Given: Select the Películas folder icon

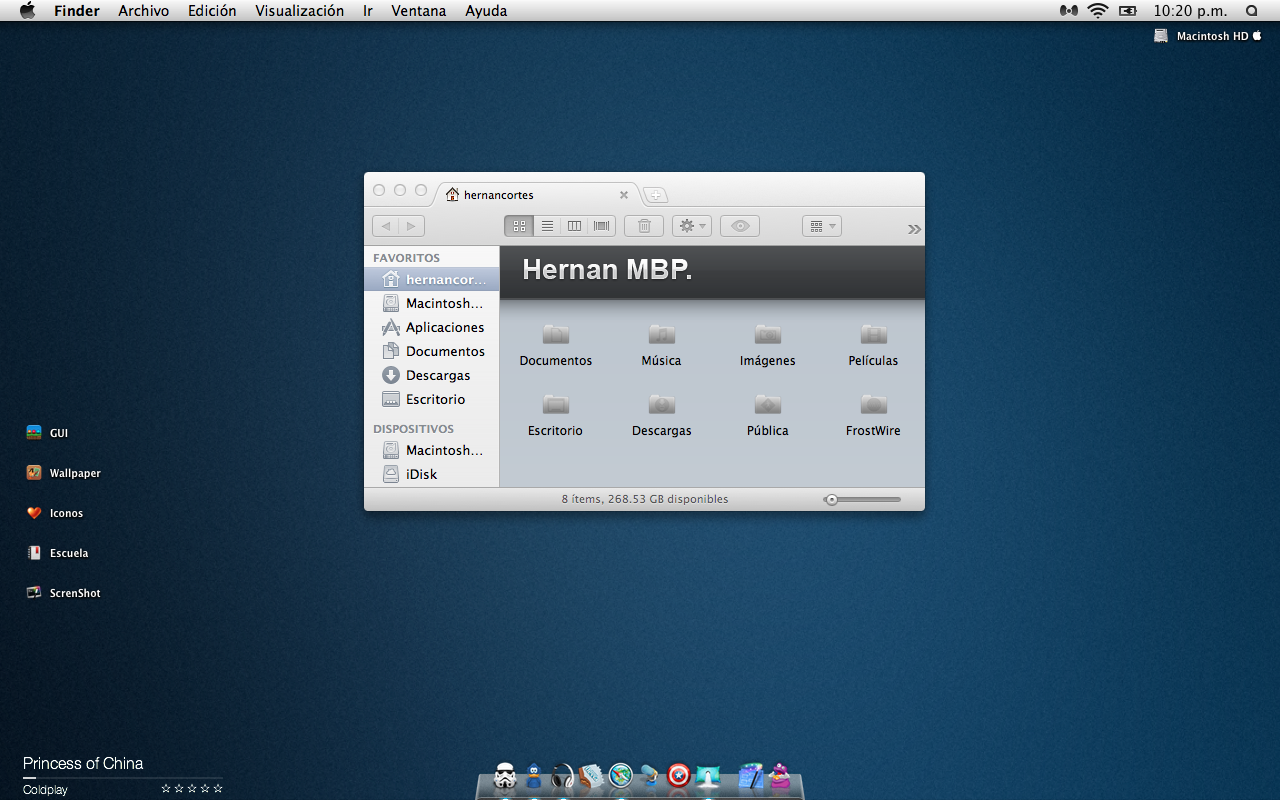Looking at the screenshot, I should click(874, 334).
